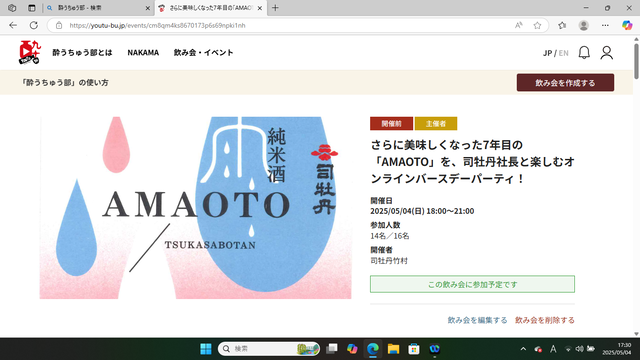Open the Read aloud icon in address bar
640x360 pixels.
518,25
